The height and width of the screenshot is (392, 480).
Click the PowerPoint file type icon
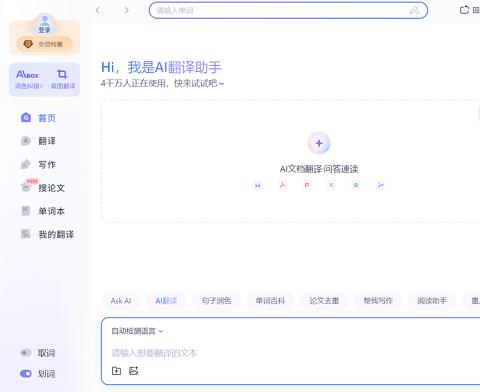click(307, 185)
